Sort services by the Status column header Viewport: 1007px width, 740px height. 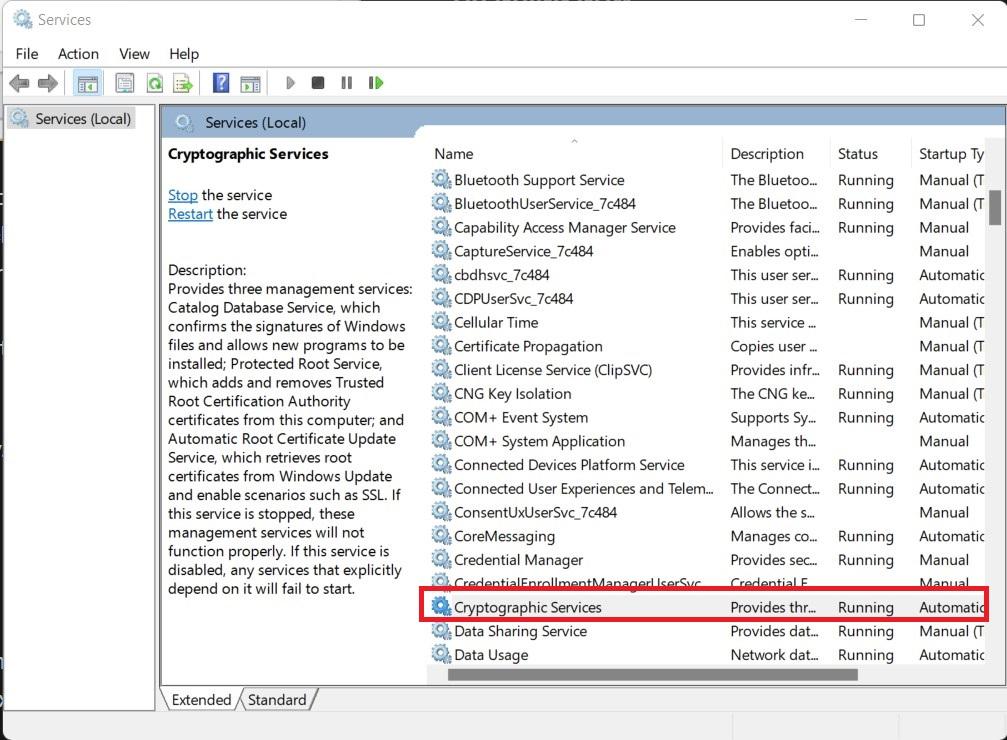tap(857, 154)
